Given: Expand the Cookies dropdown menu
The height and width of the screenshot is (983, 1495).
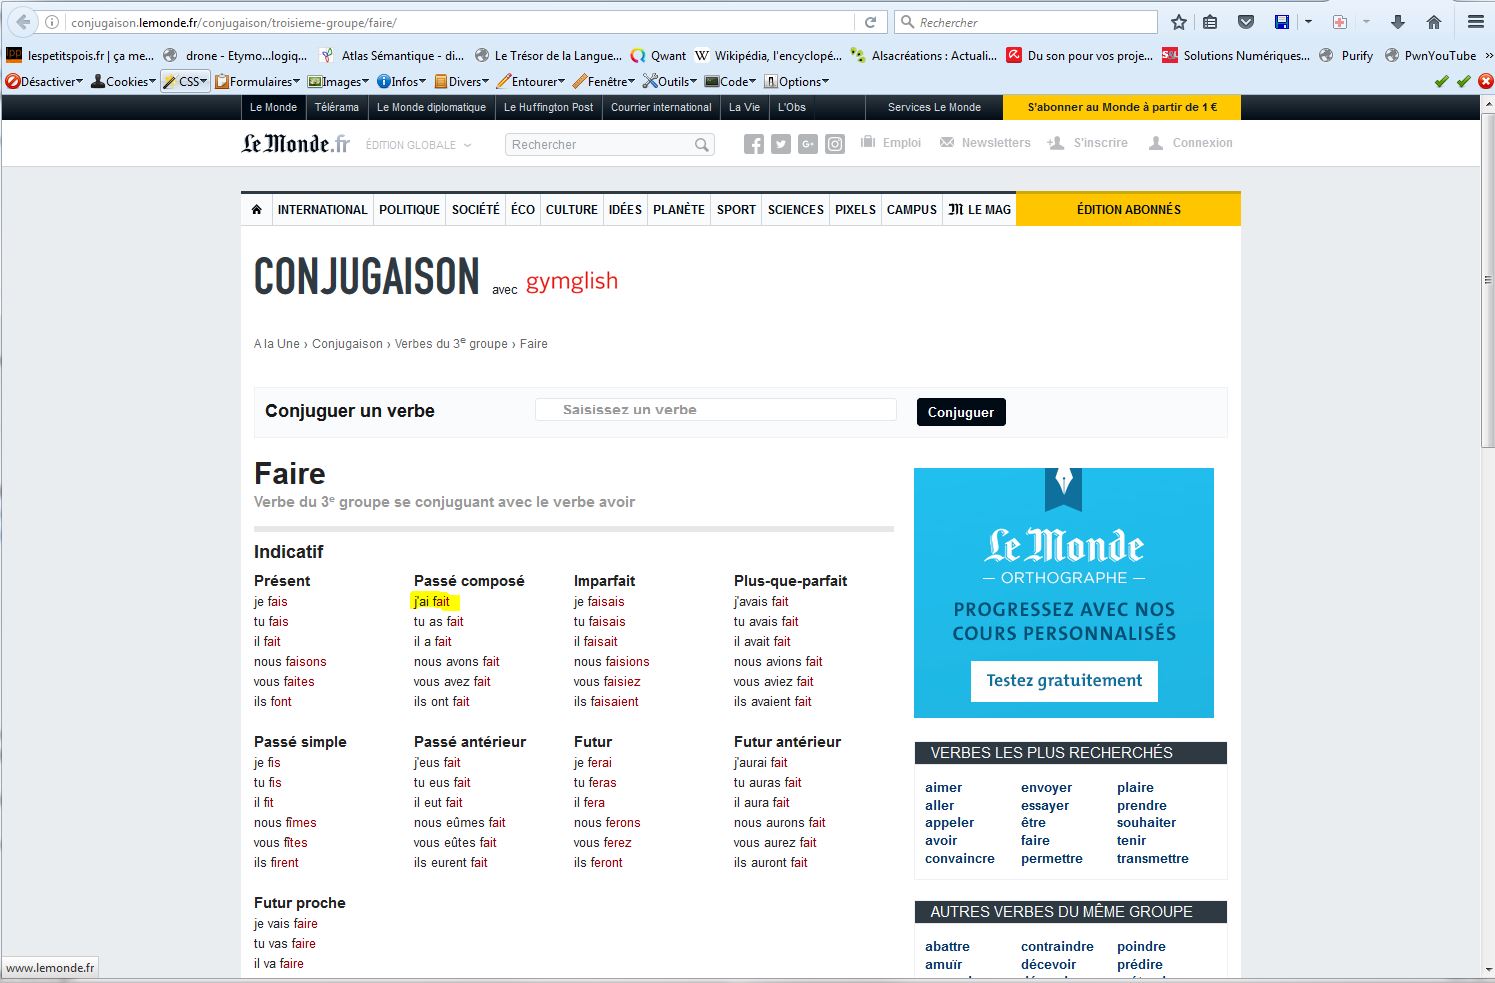Looking at the screenshot, I should (124, 82).
